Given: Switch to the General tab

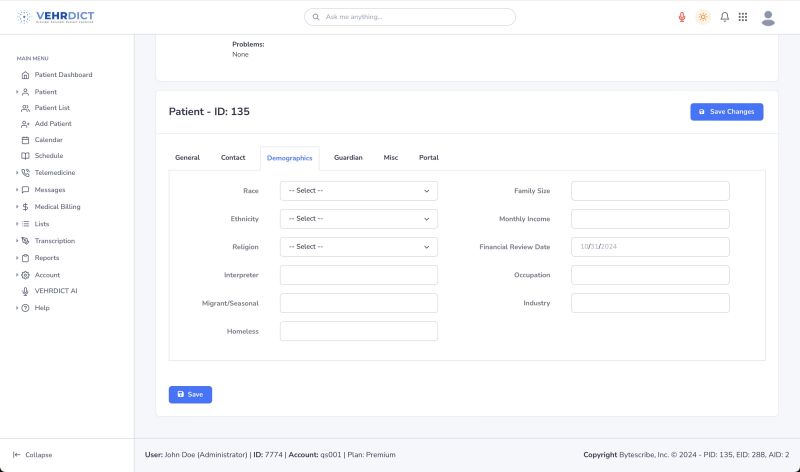Looking at the screenshot, I should point(187,158).
